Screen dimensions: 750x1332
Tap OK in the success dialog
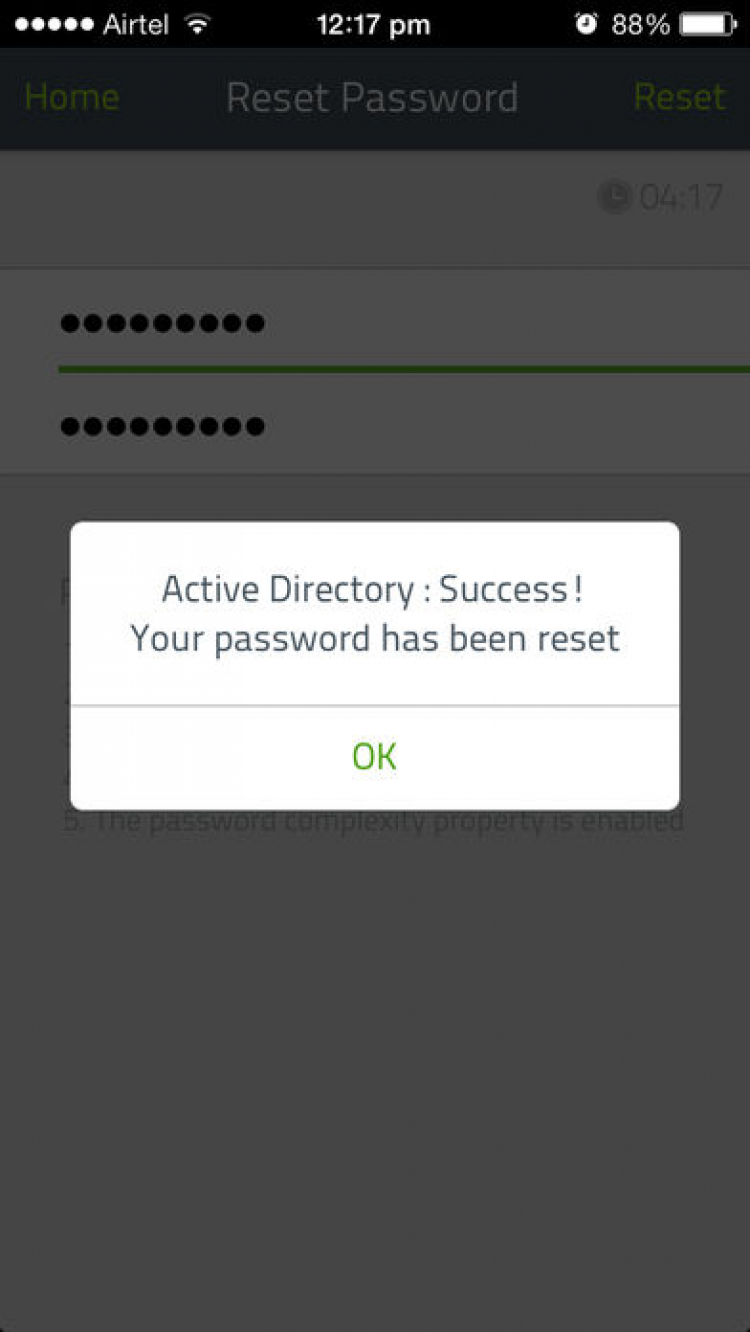[x=374, y=757]
